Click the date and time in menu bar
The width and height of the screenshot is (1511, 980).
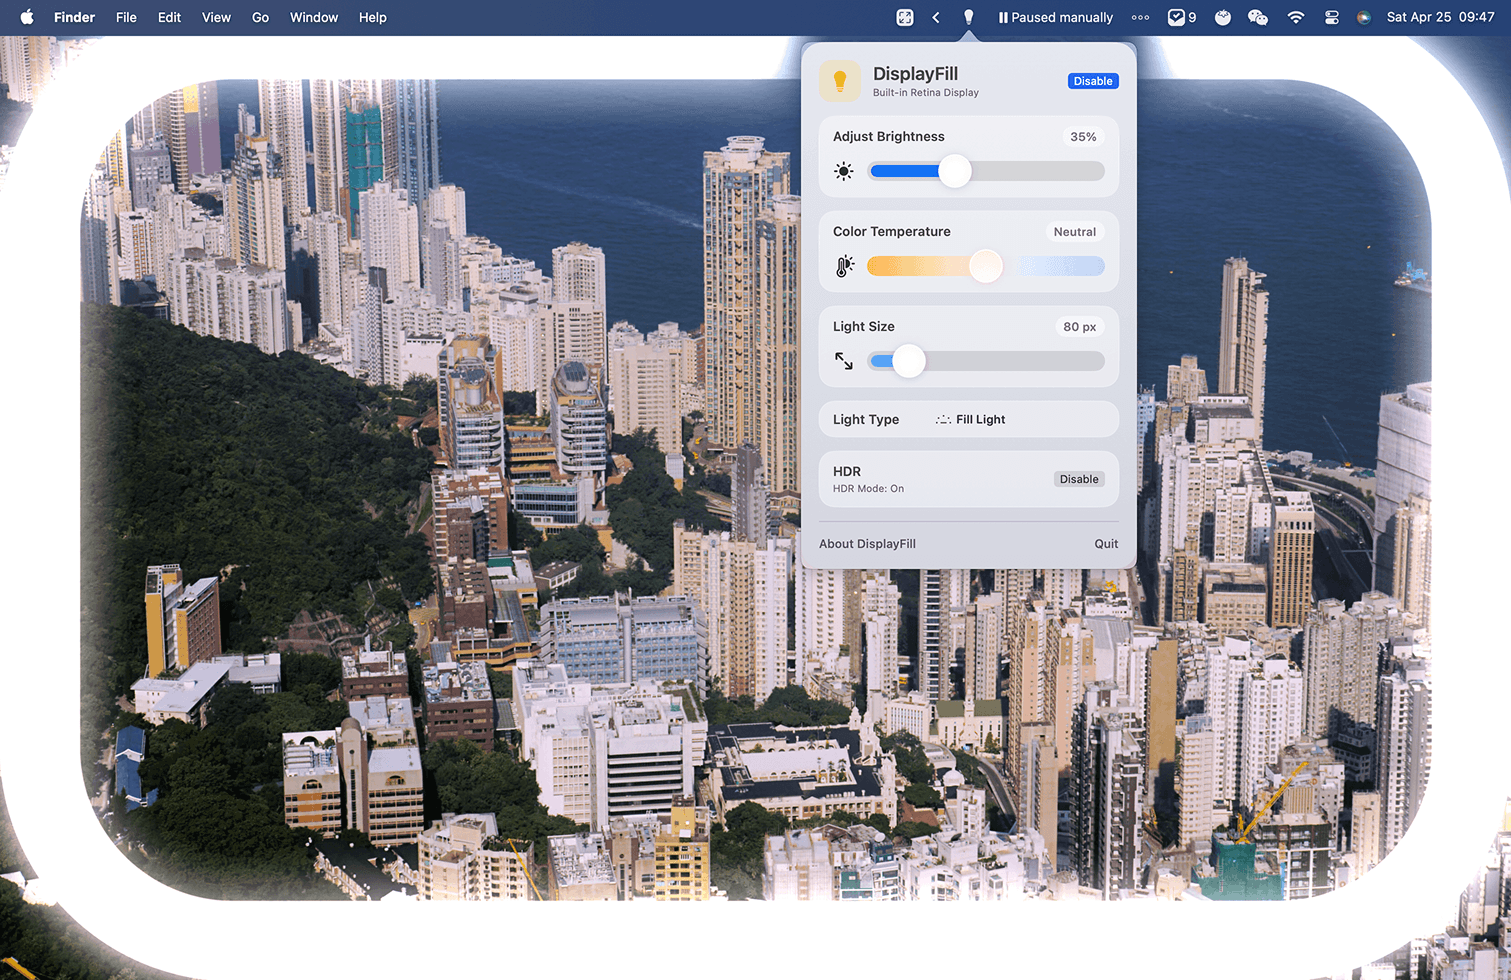click(x=1441, y=17)
